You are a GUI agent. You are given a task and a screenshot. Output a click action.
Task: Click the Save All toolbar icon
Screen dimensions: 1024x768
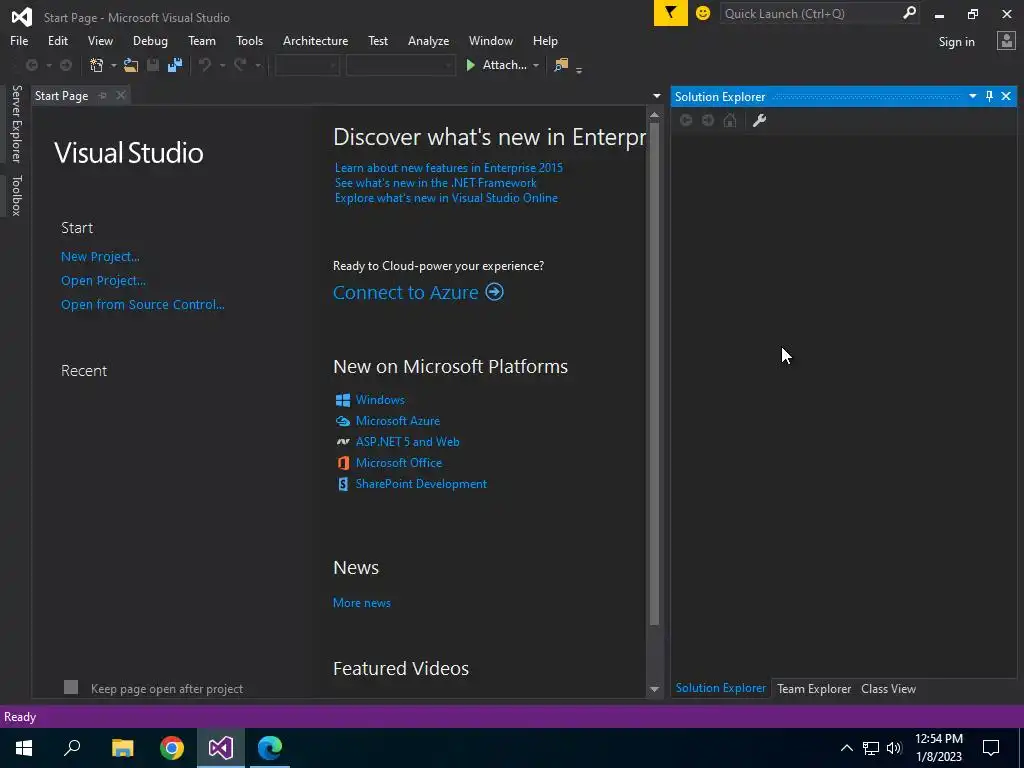[174, 65]
